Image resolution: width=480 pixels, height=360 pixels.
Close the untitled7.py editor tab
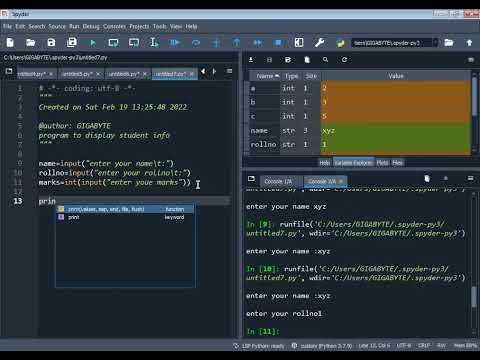pyautogui.click(x=192, y=74)
